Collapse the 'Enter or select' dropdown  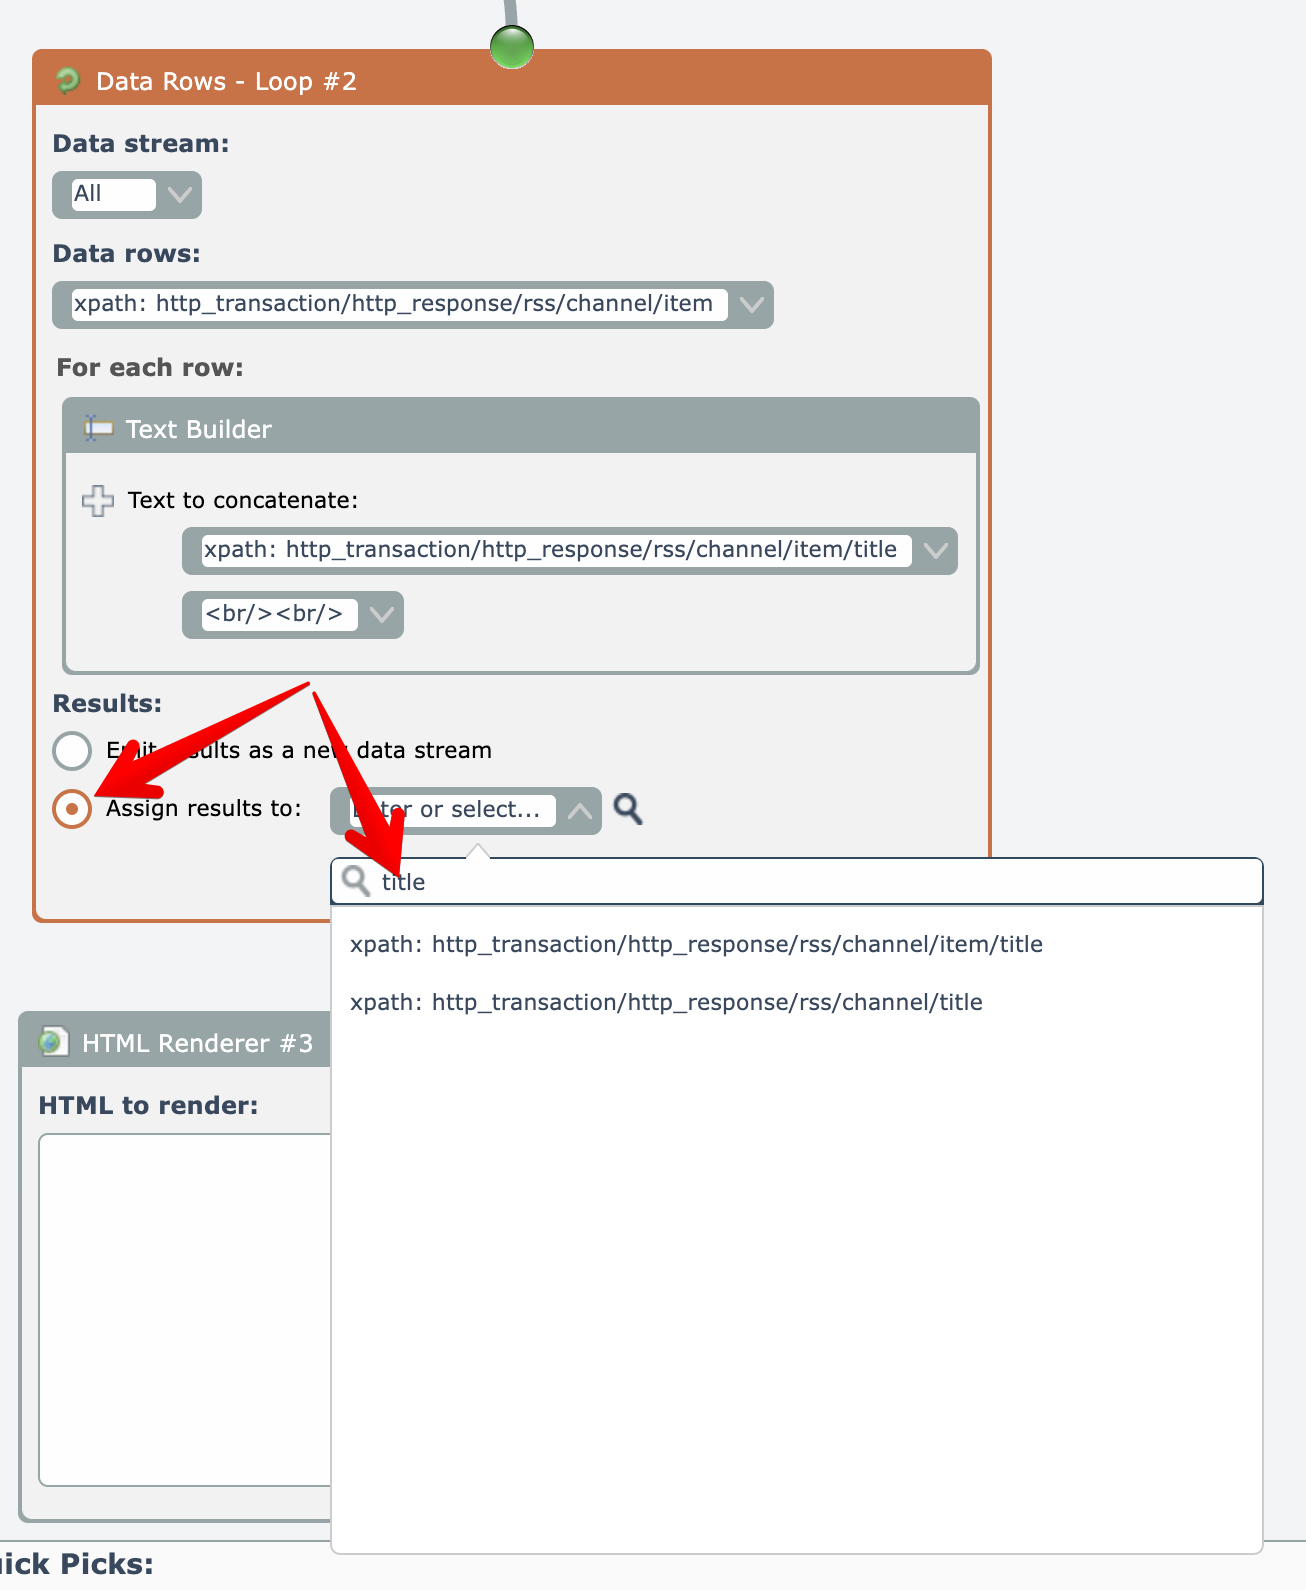(x=580, y=811)
